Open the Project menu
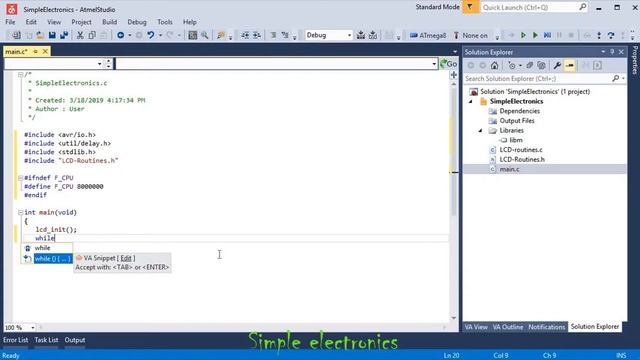Viewport: 640px width, 360px height. (81, 22)
